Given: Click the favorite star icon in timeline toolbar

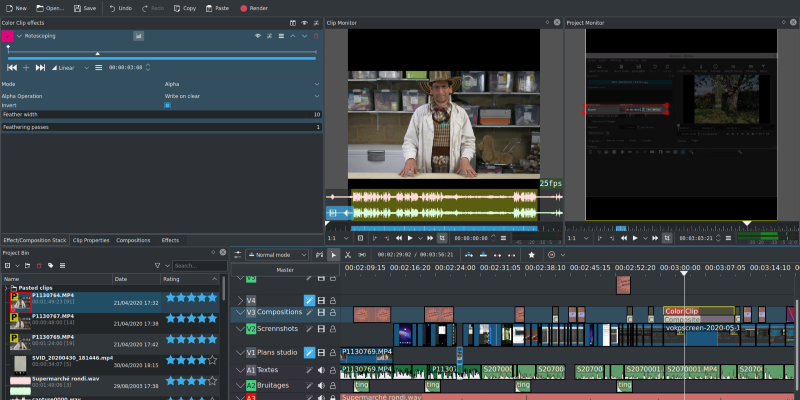Looking at the screenshot, I should click(532, 254).
